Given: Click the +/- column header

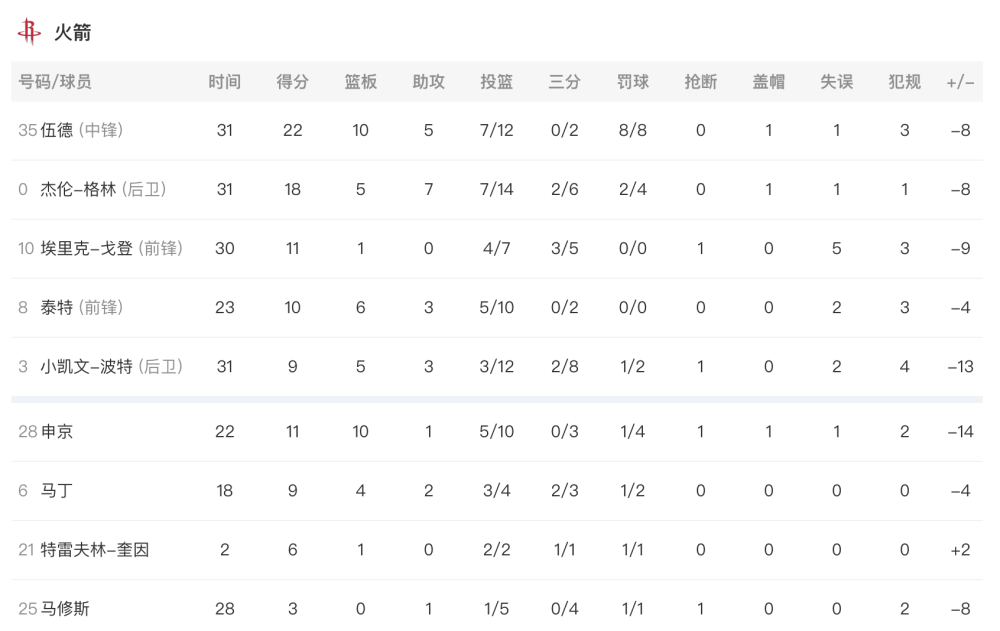Looking at the screenshot, I should point(960,82).
